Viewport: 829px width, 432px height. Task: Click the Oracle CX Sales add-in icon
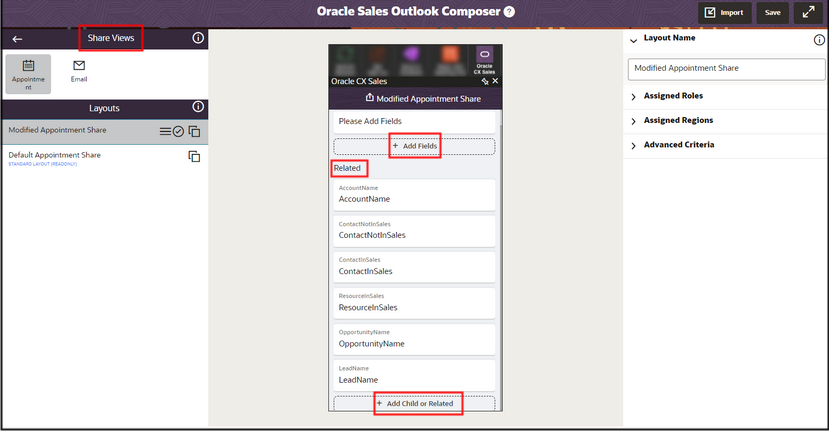click(484, 60)
